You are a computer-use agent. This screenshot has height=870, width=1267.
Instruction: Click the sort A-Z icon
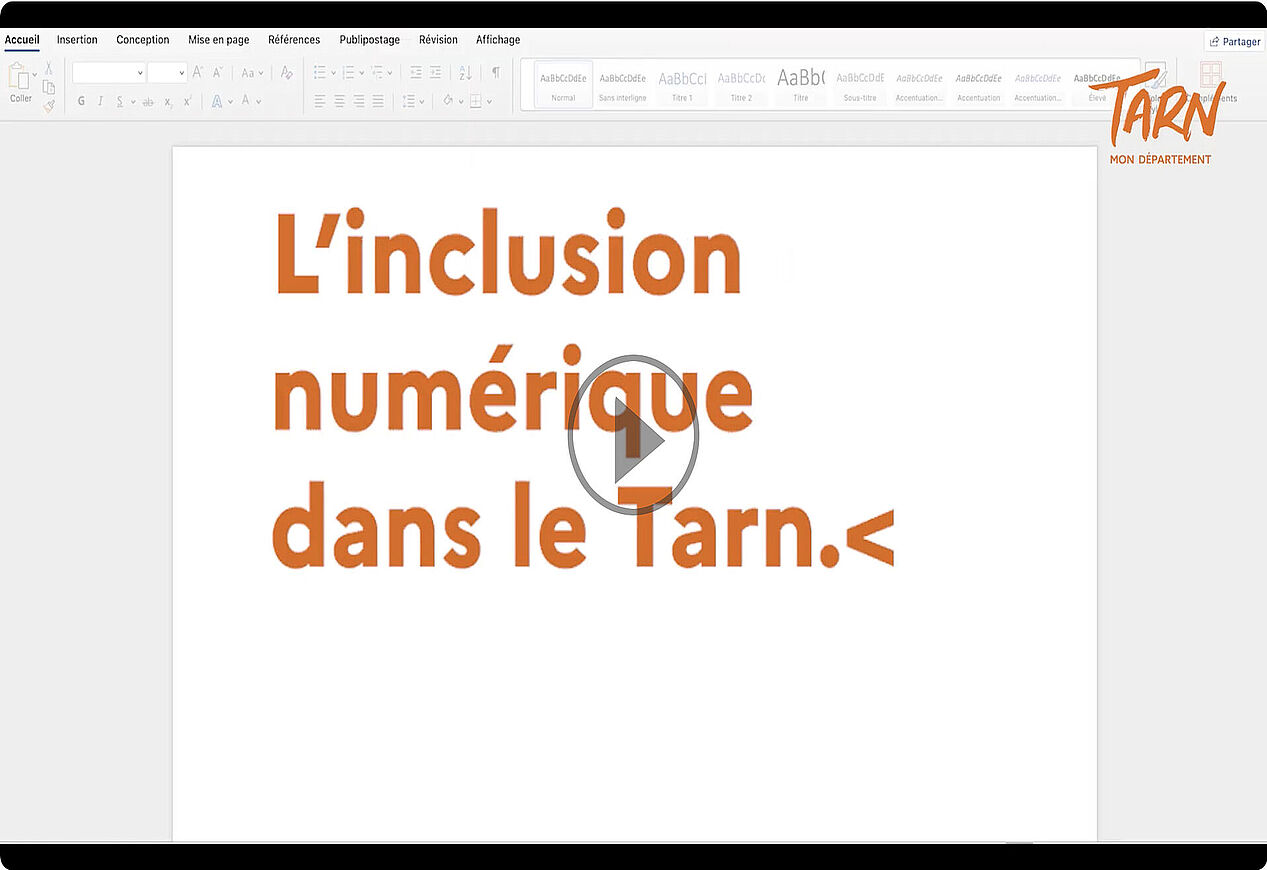(x=465, y=72)
